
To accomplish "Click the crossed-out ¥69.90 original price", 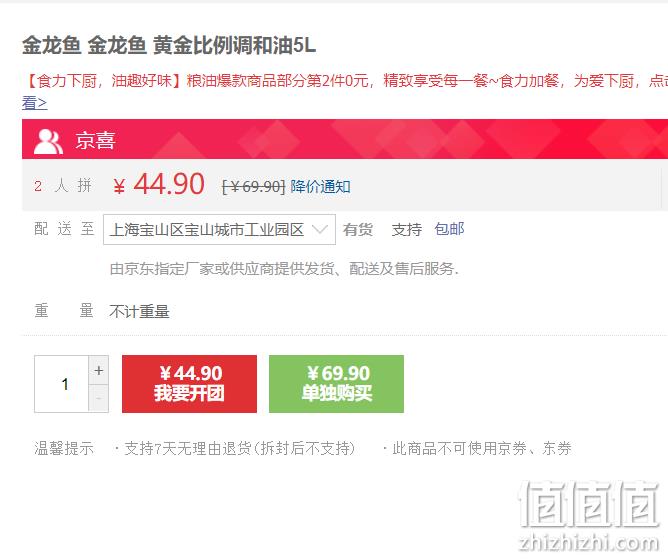I will (x=253, y=187).
